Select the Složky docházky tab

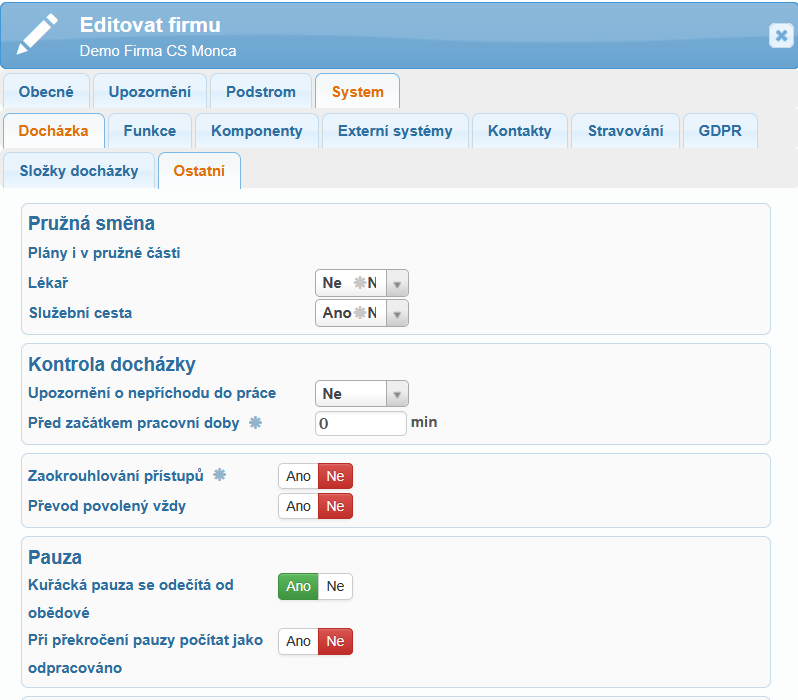[79, 171]
